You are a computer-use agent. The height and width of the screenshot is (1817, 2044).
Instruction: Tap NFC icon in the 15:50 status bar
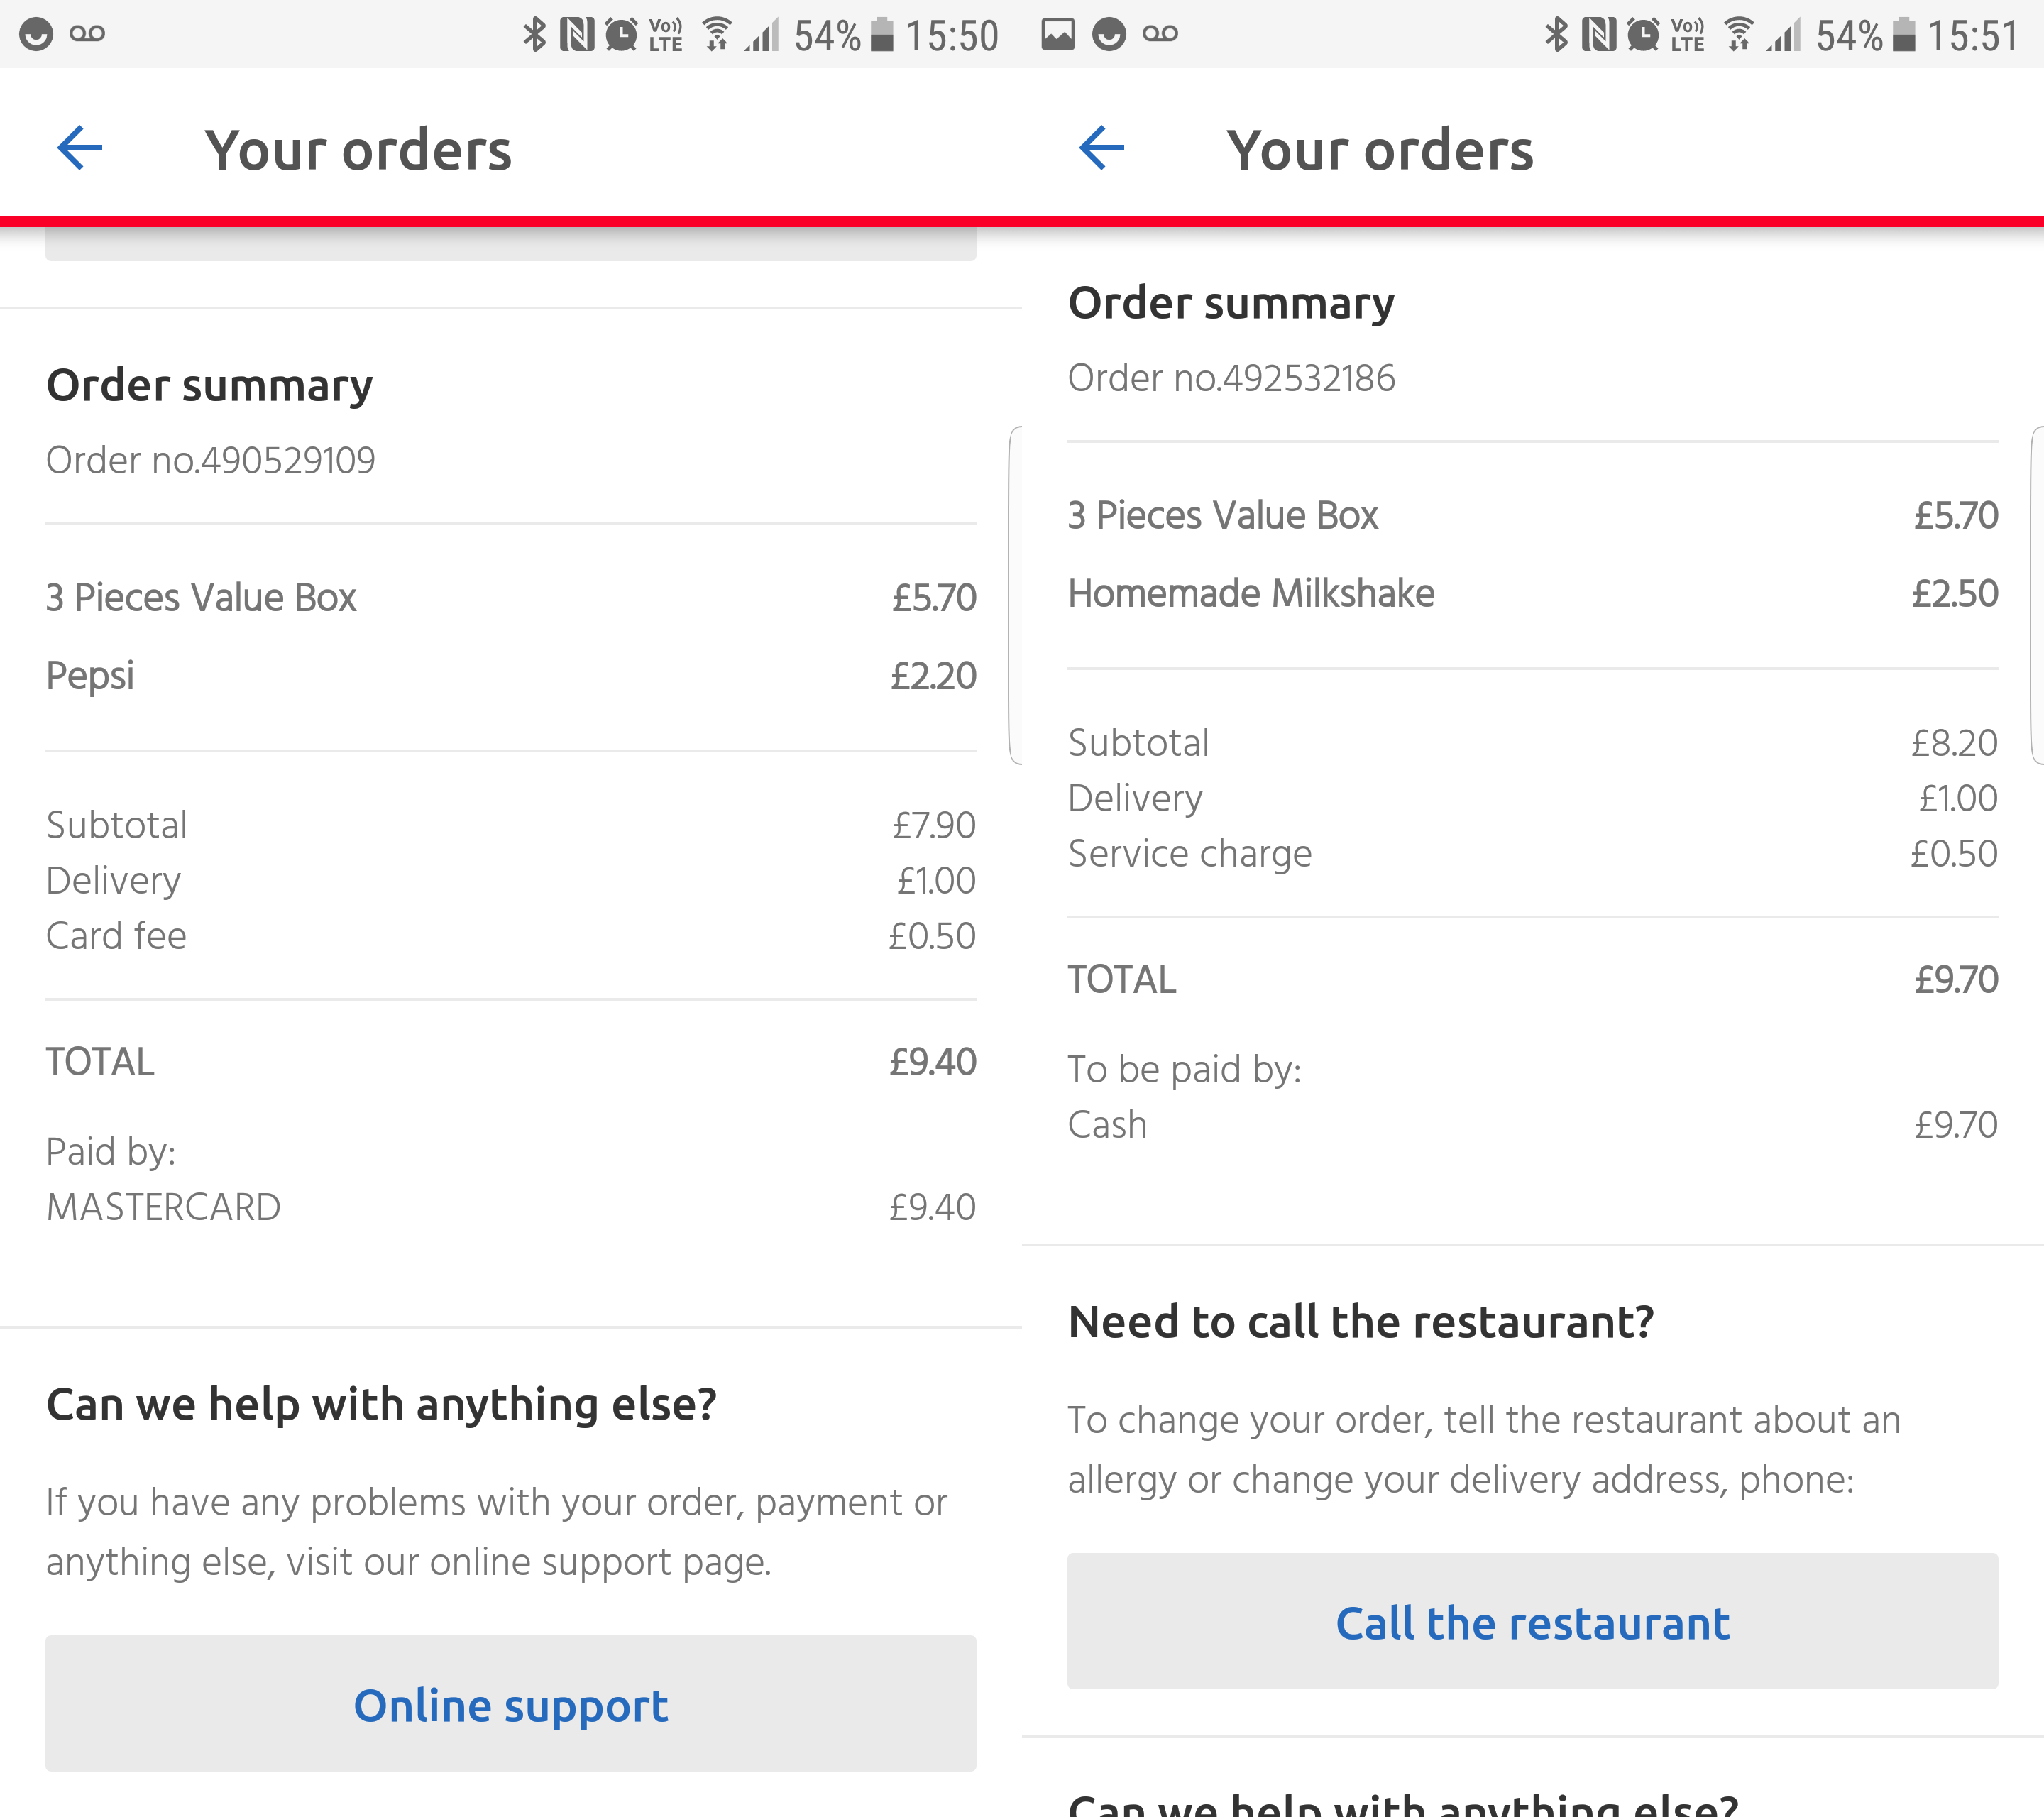[x=577, y=34]
